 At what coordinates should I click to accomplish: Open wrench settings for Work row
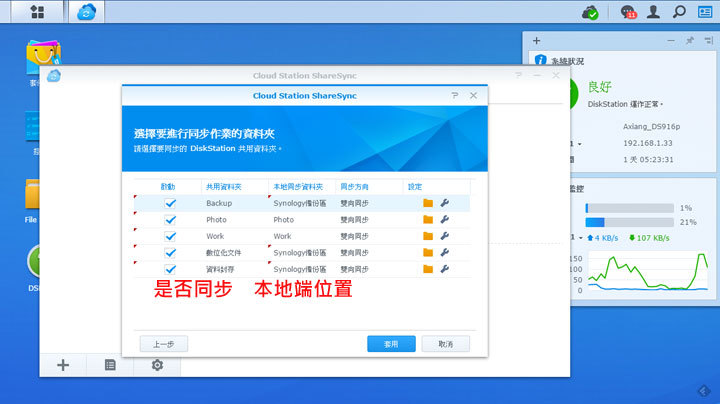(x=444, y=236)
